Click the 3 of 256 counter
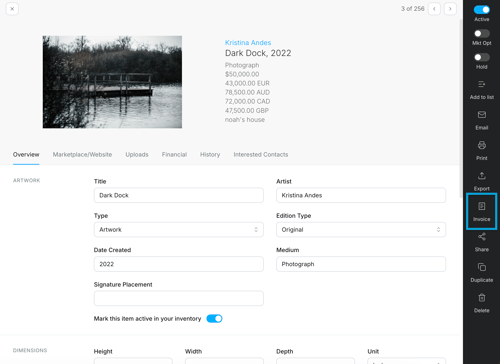 (x=413, y=9)
